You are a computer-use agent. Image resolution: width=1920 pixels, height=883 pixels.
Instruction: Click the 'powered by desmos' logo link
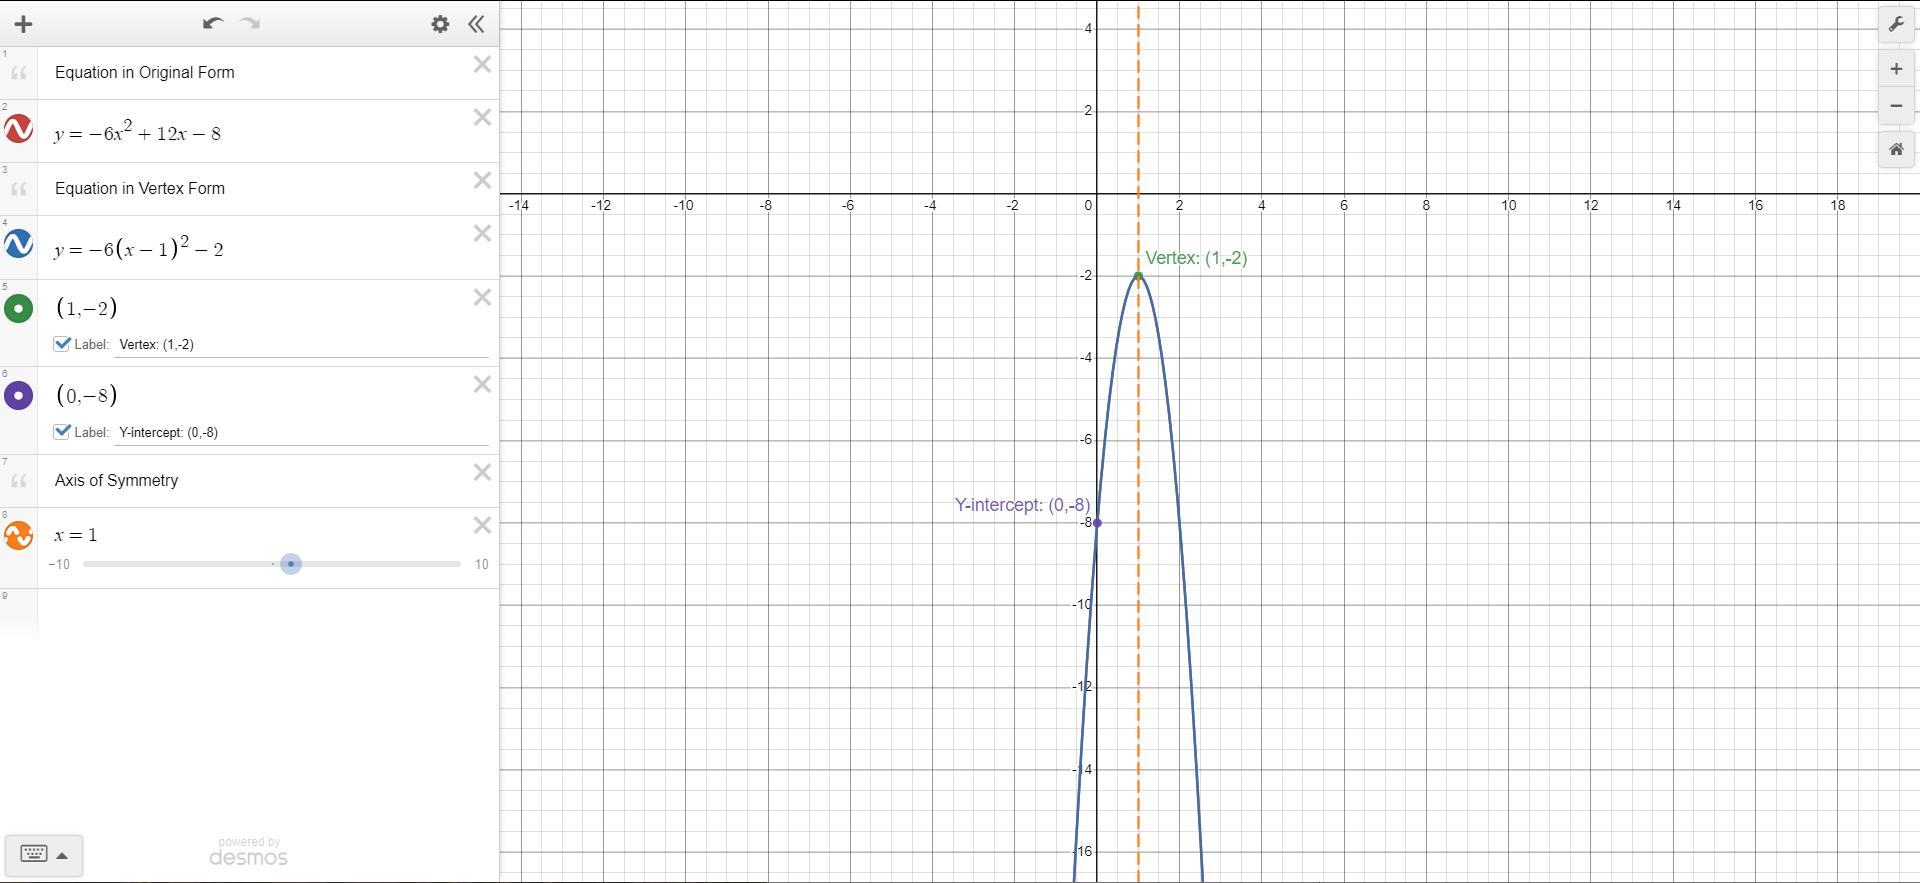248,853
